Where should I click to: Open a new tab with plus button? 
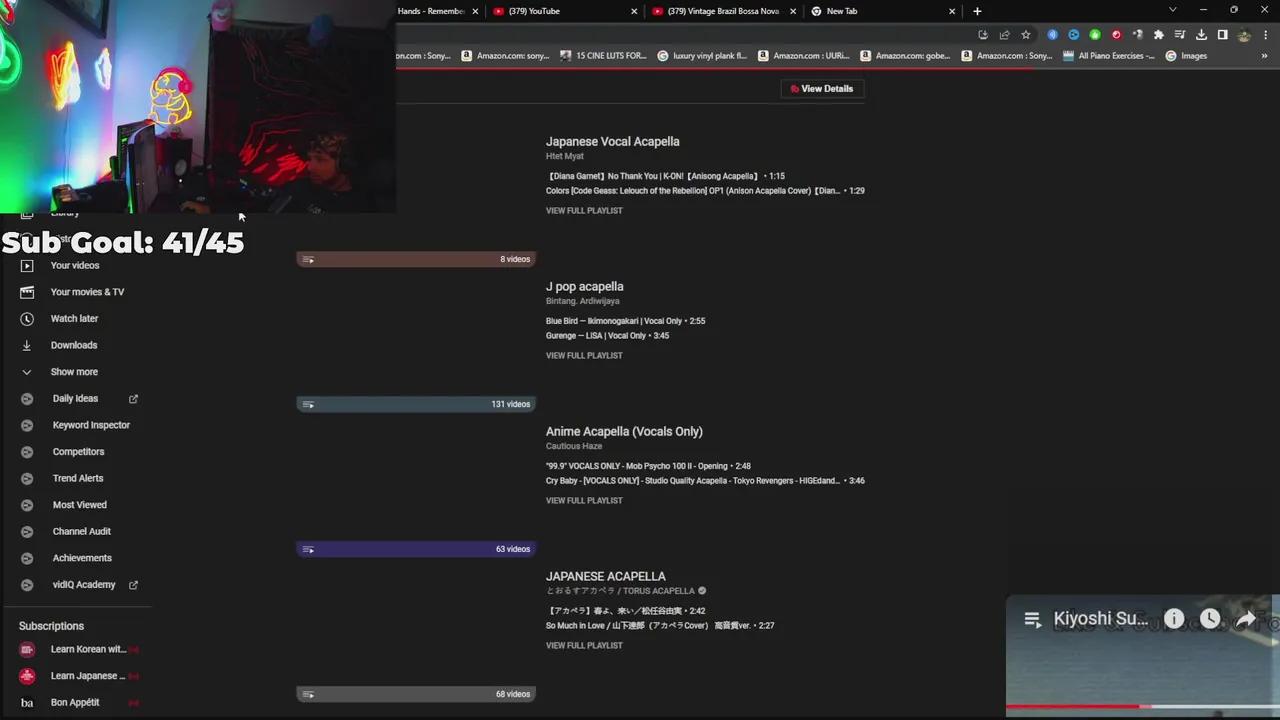click(x=977, y=11)
